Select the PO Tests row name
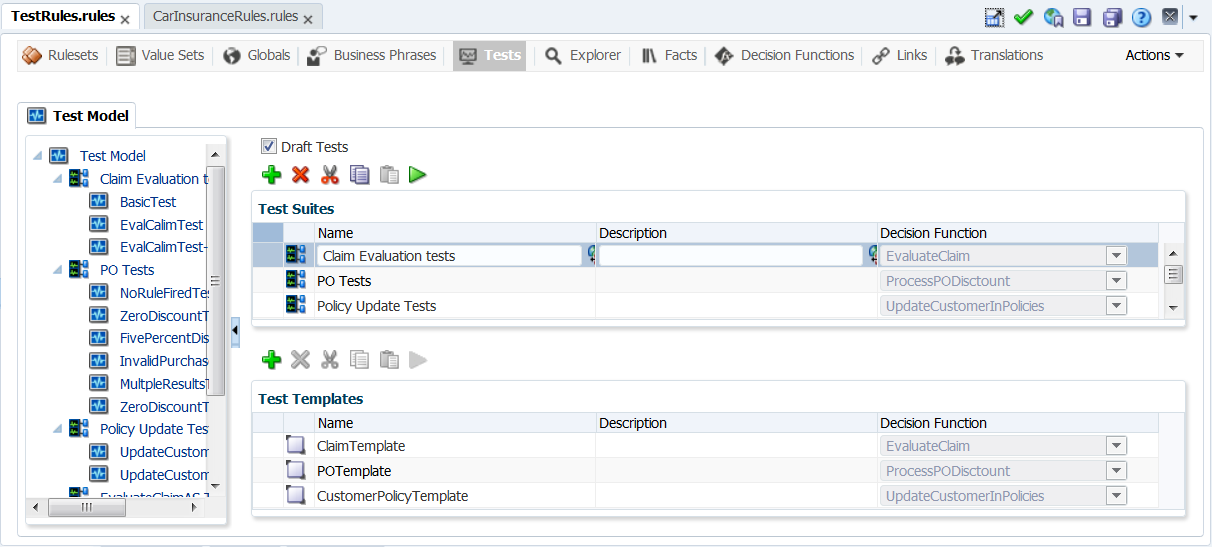Image resolution: width=1212 pixels, height=547 pixels. 344,281
